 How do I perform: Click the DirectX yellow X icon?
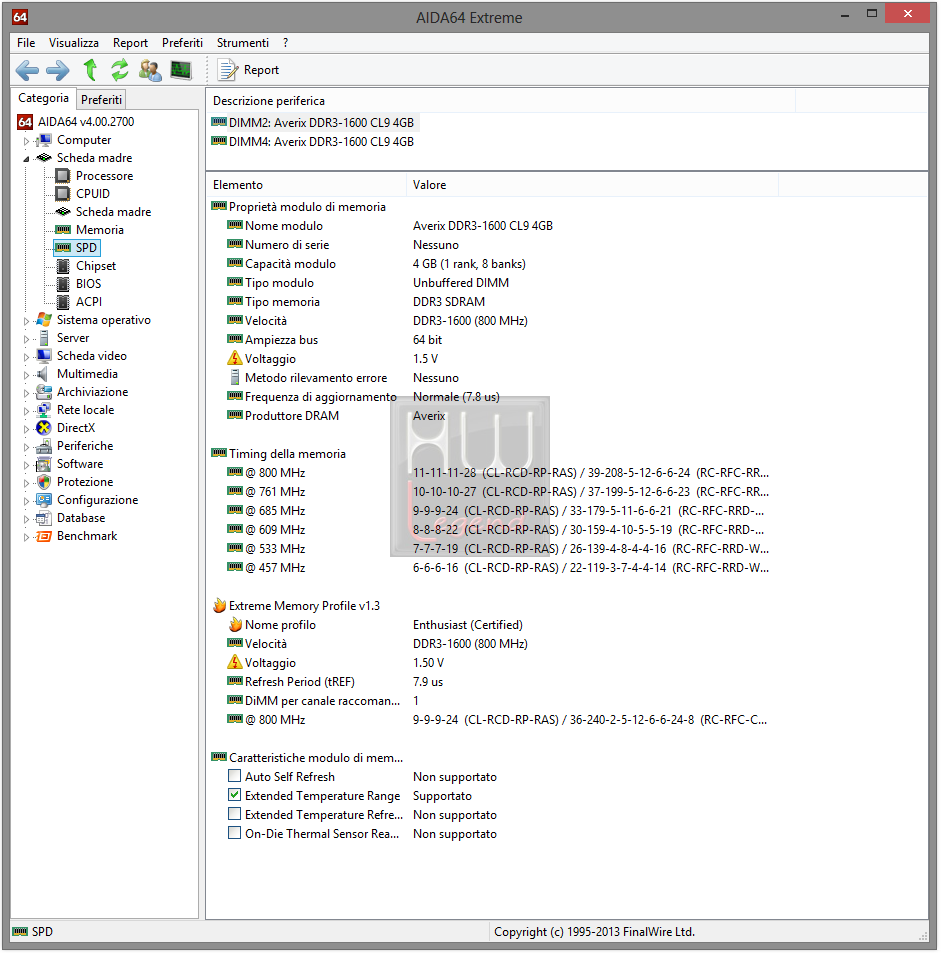[44, 428]
